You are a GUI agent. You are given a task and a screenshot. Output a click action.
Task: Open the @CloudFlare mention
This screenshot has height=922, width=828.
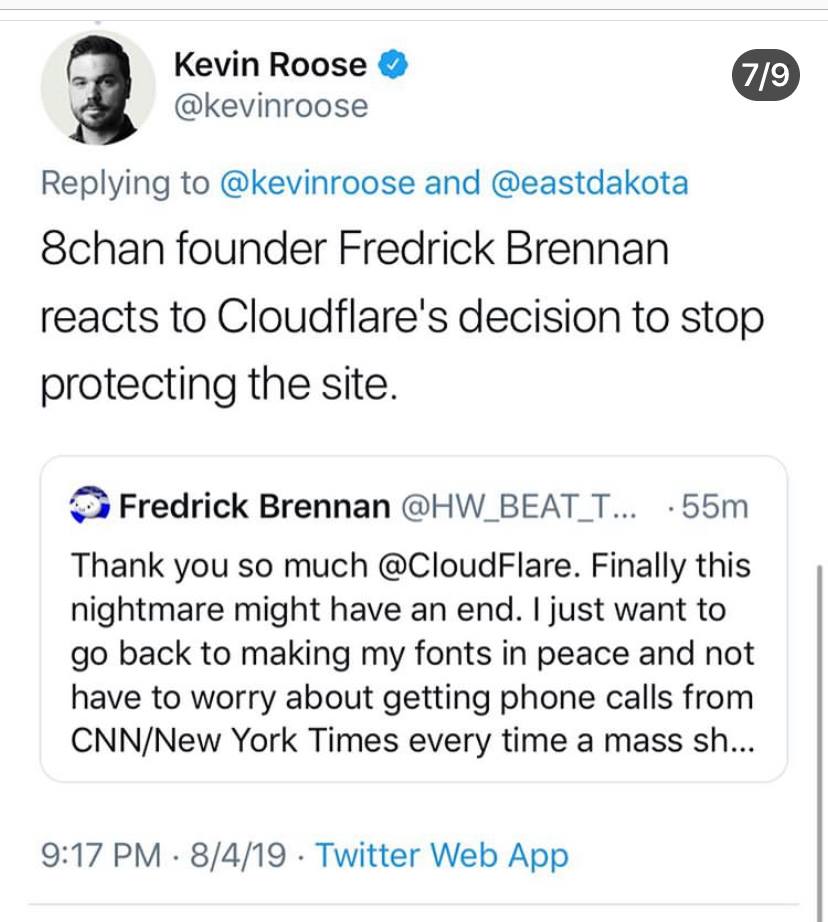coord(478,567)
